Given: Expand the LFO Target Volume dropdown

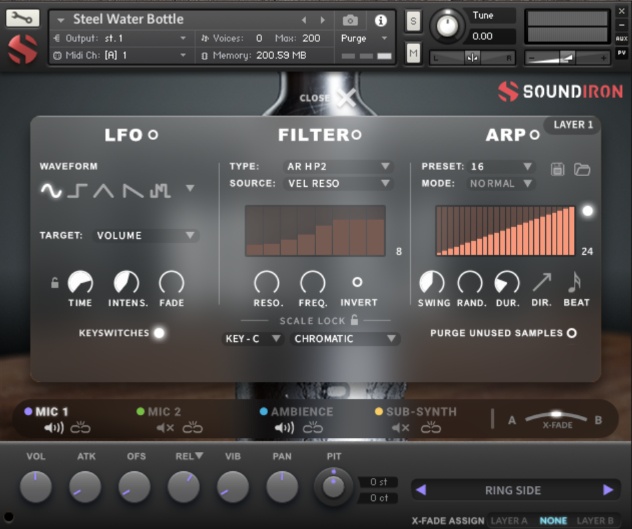Looking at the screenshot, I should [x=146, y=236].
